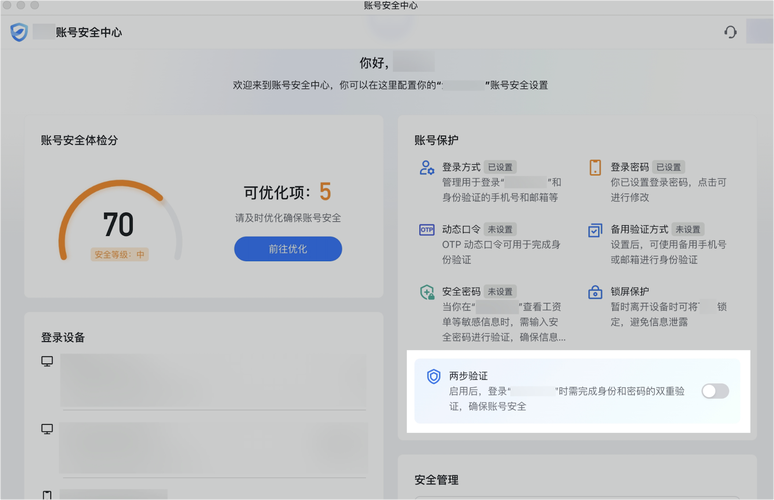Image resolution: width=774 pixels, height=500 pixels.
Task: Select the OTP 动态口令 icon
Action: [x=427, y=230]
